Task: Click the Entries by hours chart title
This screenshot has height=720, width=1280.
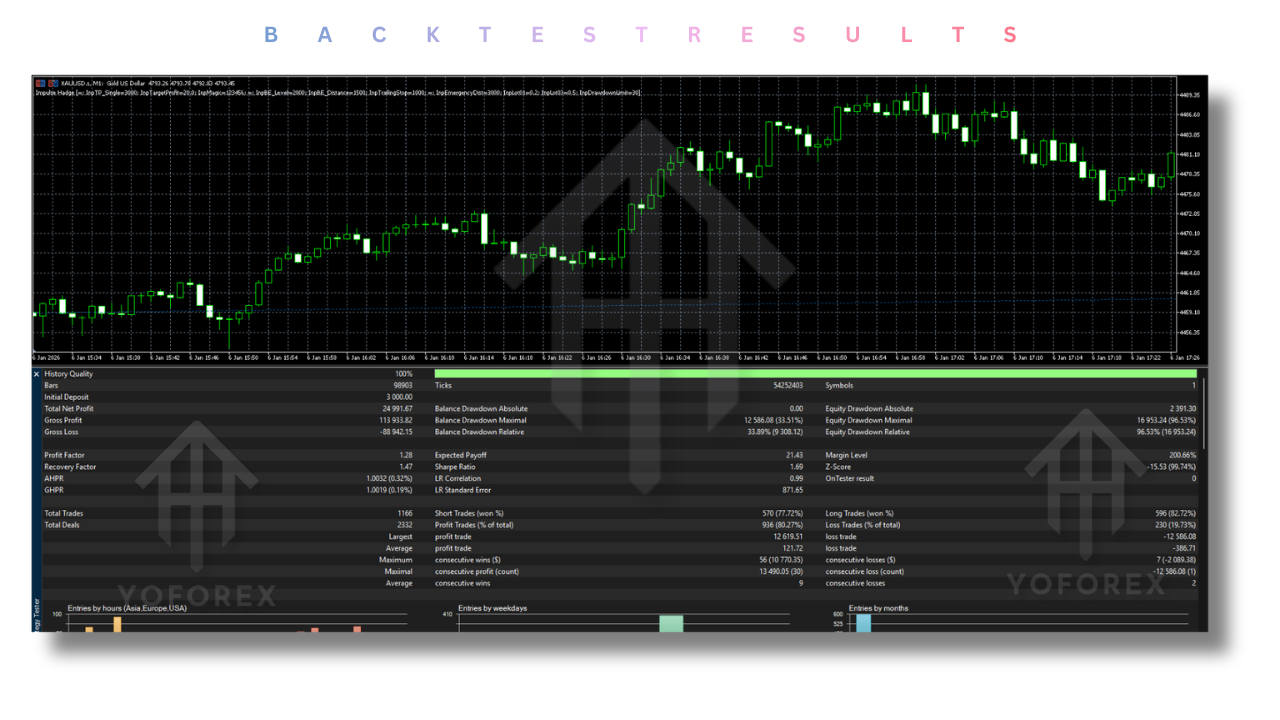Action: pos(126,608)
